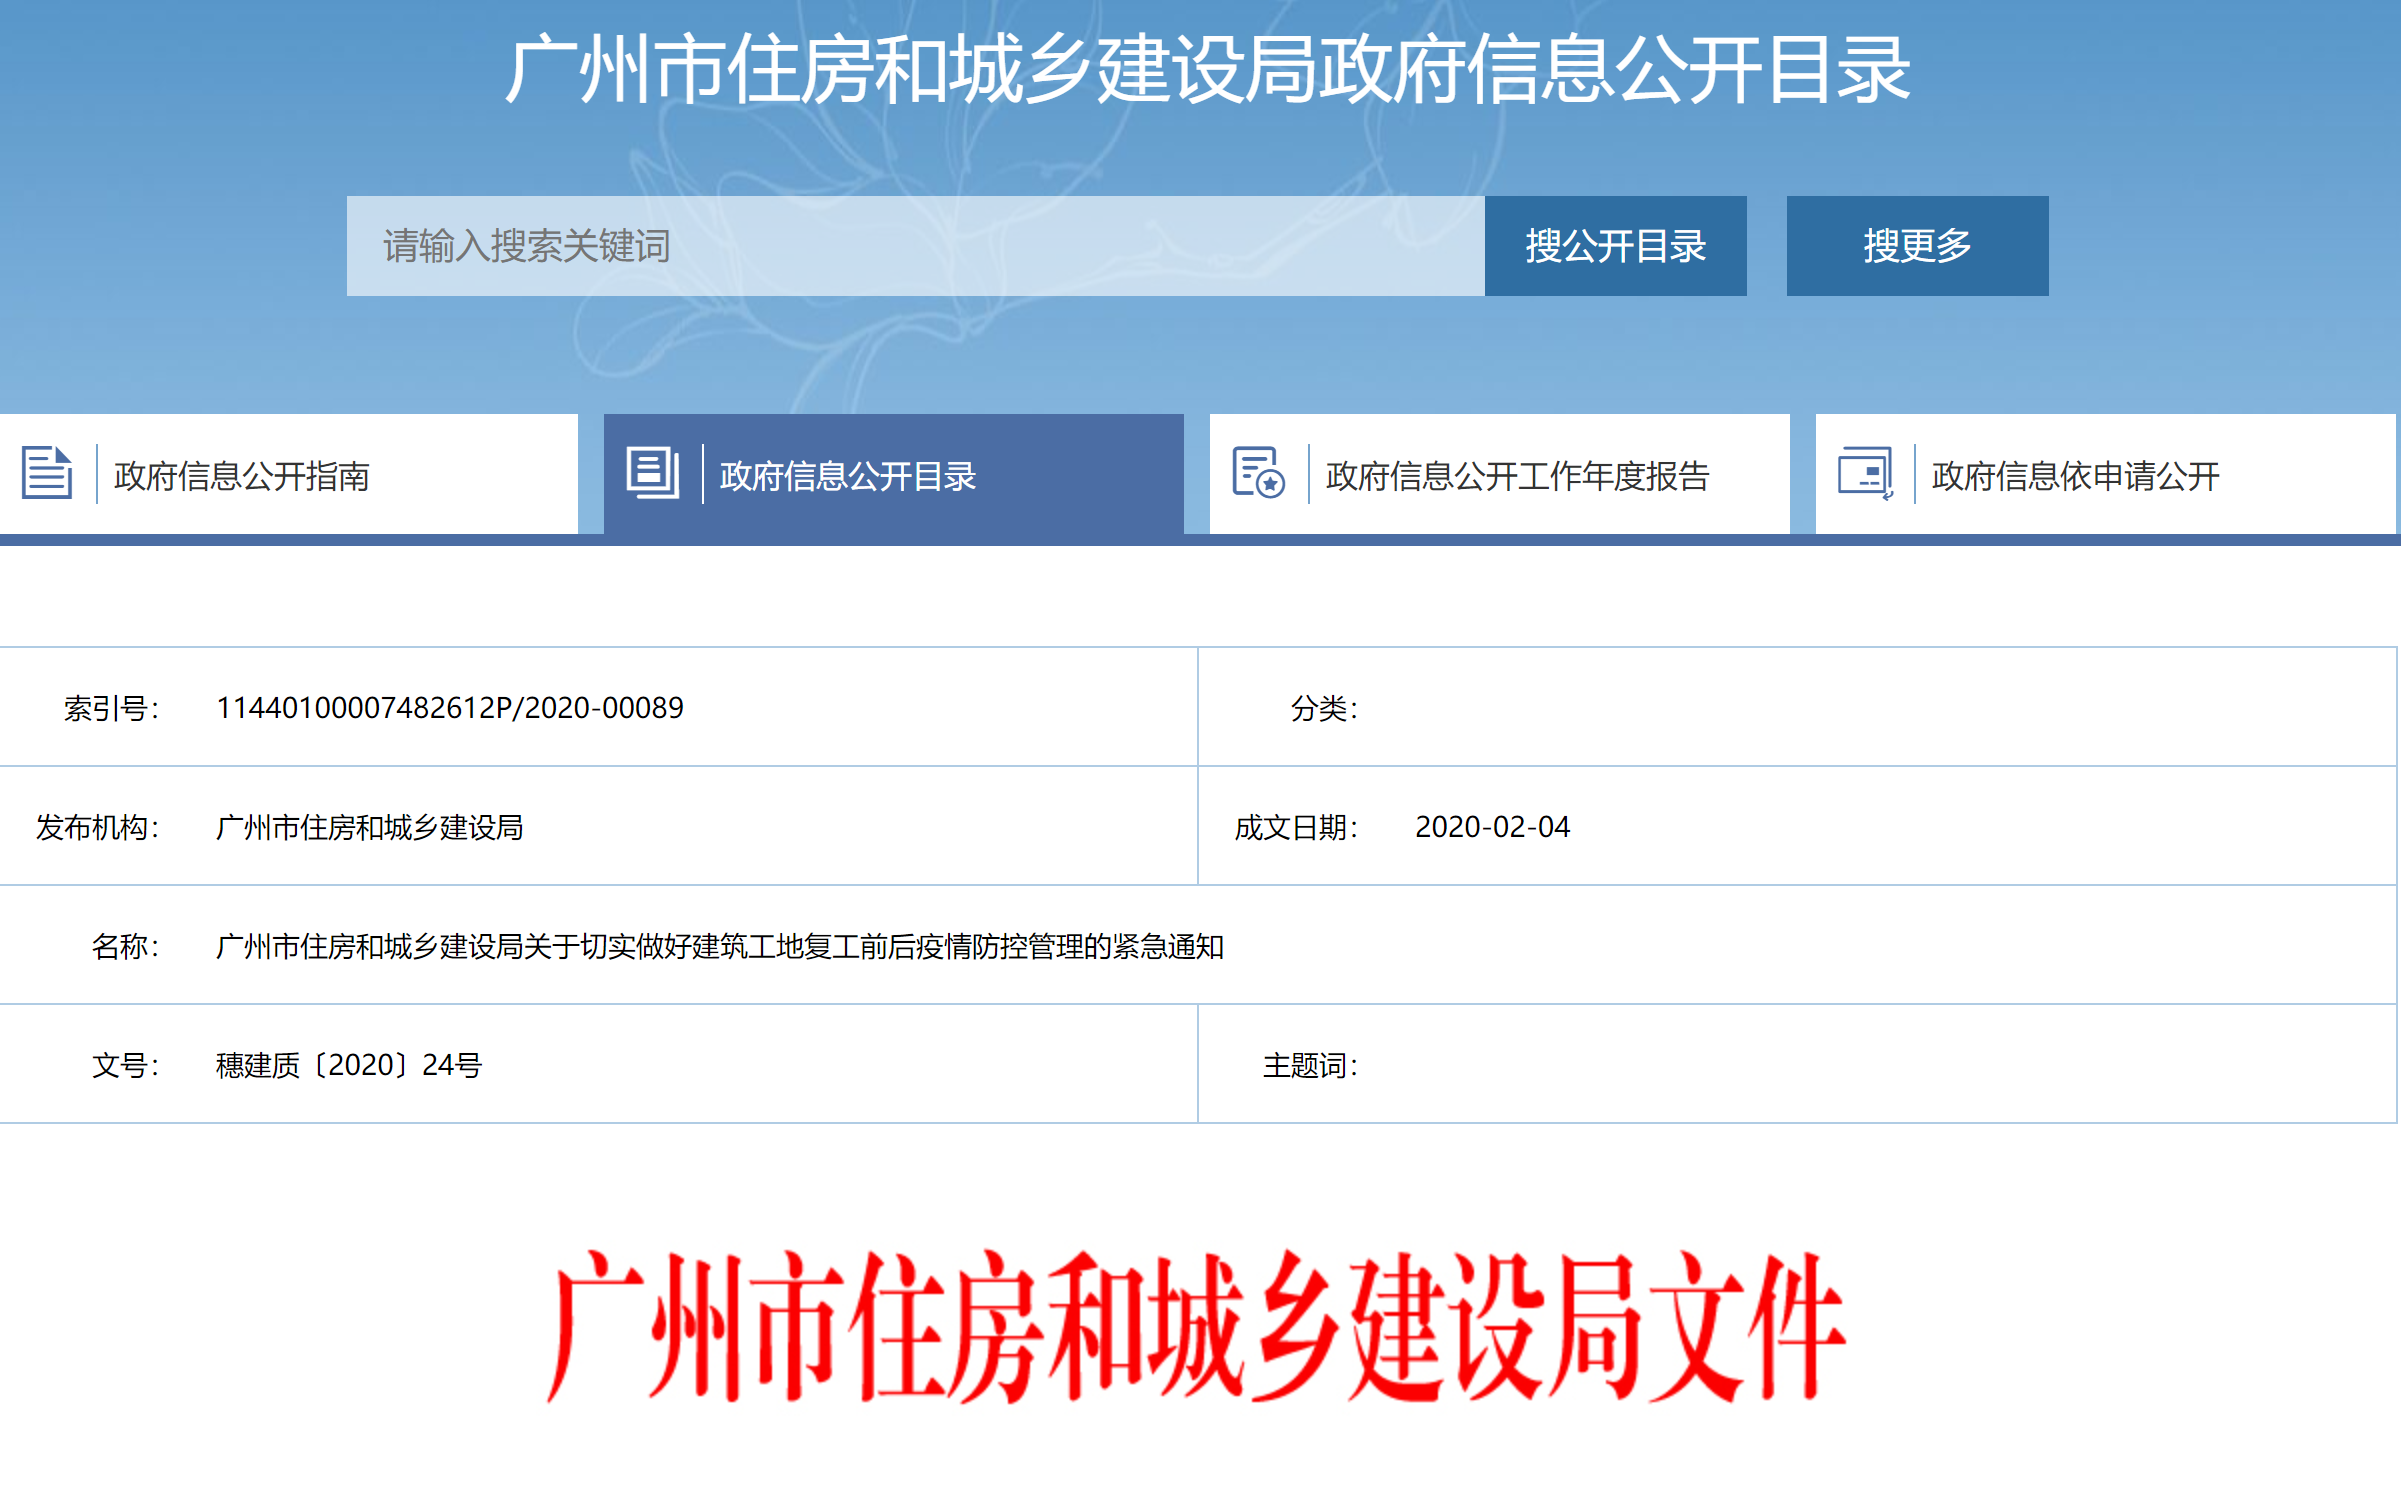The height and width of the screenshot is (1499, 2401).
Task: Select the 政府信息公开目录 tab
Action: pos(847,476)
